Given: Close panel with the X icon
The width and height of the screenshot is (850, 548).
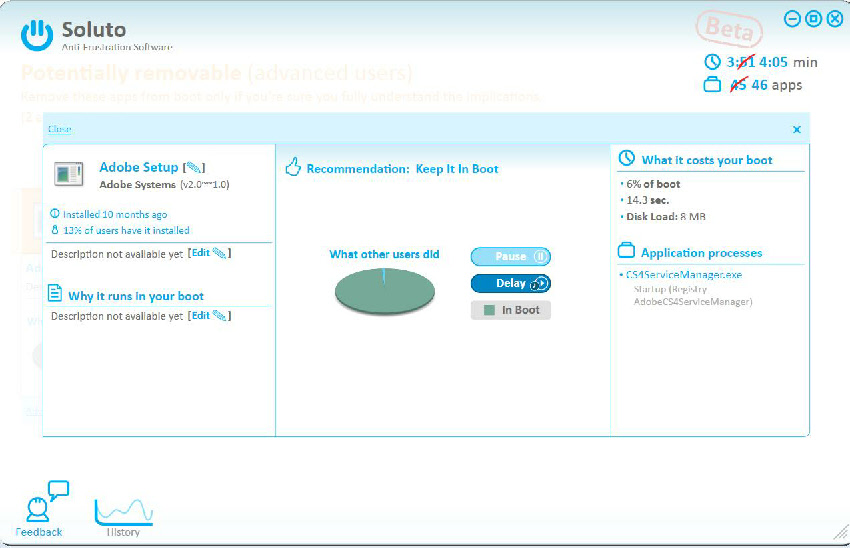Looking at the screenshot, I should tap(796, 129).
